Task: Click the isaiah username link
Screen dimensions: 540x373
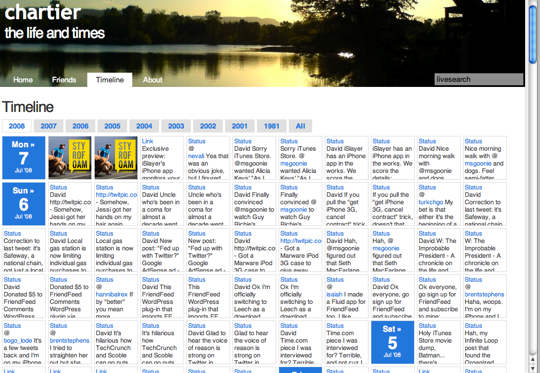Action: tap(334, 294)
